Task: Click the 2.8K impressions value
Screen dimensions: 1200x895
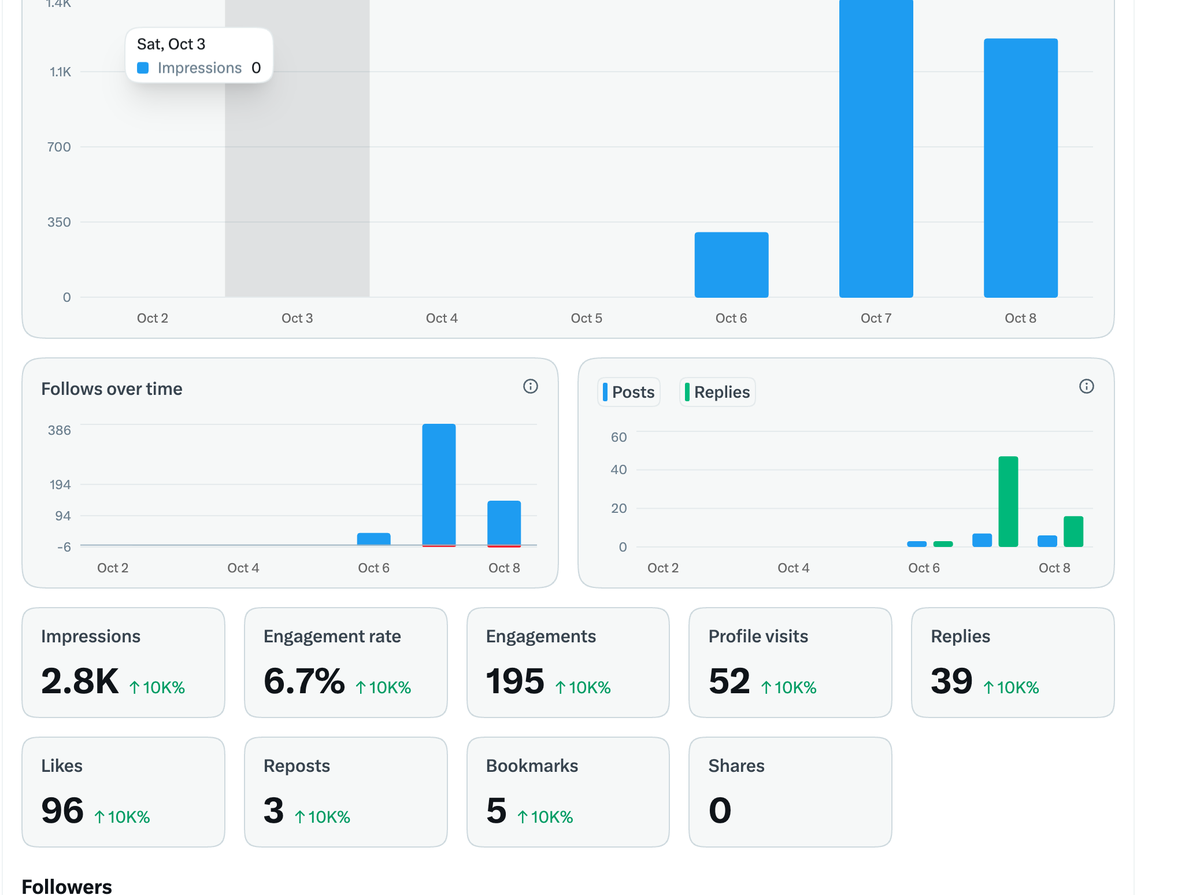Action: click(80, 681)
